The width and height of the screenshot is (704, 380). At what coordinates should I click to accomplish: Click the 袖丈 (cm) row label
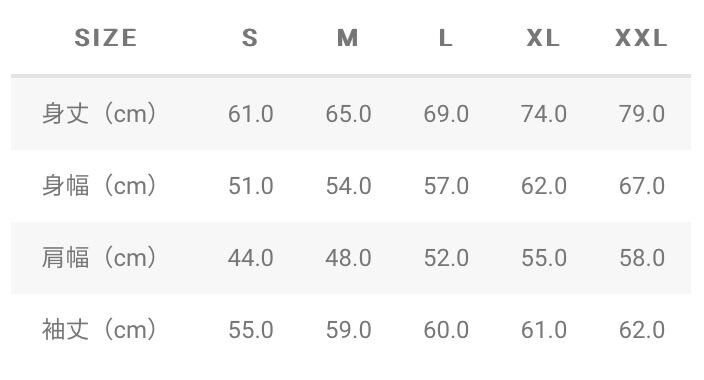coord(99,329)
